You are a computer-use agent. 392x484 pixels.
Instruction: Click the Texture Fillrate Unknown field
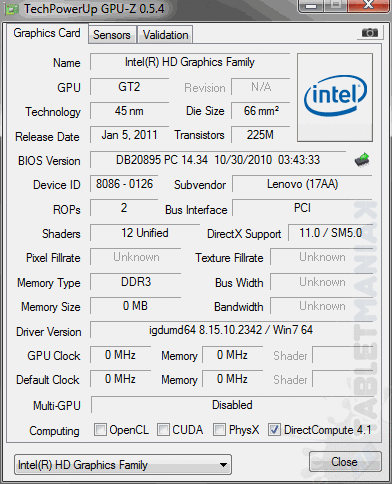point(322,257)
